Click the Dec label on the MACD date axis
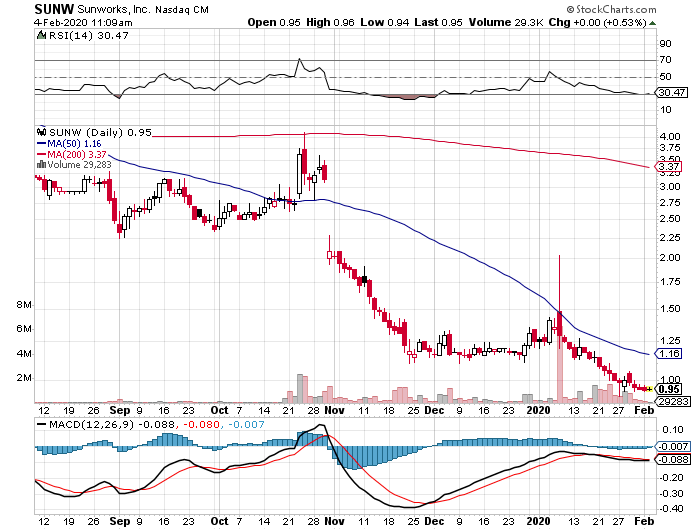 (434, 521)
